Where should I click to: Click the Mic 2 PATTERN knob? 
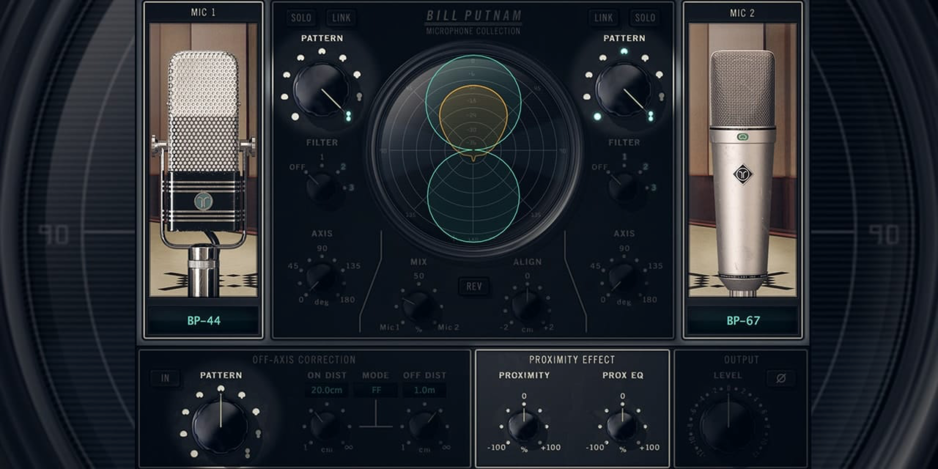tap(623, 90)
